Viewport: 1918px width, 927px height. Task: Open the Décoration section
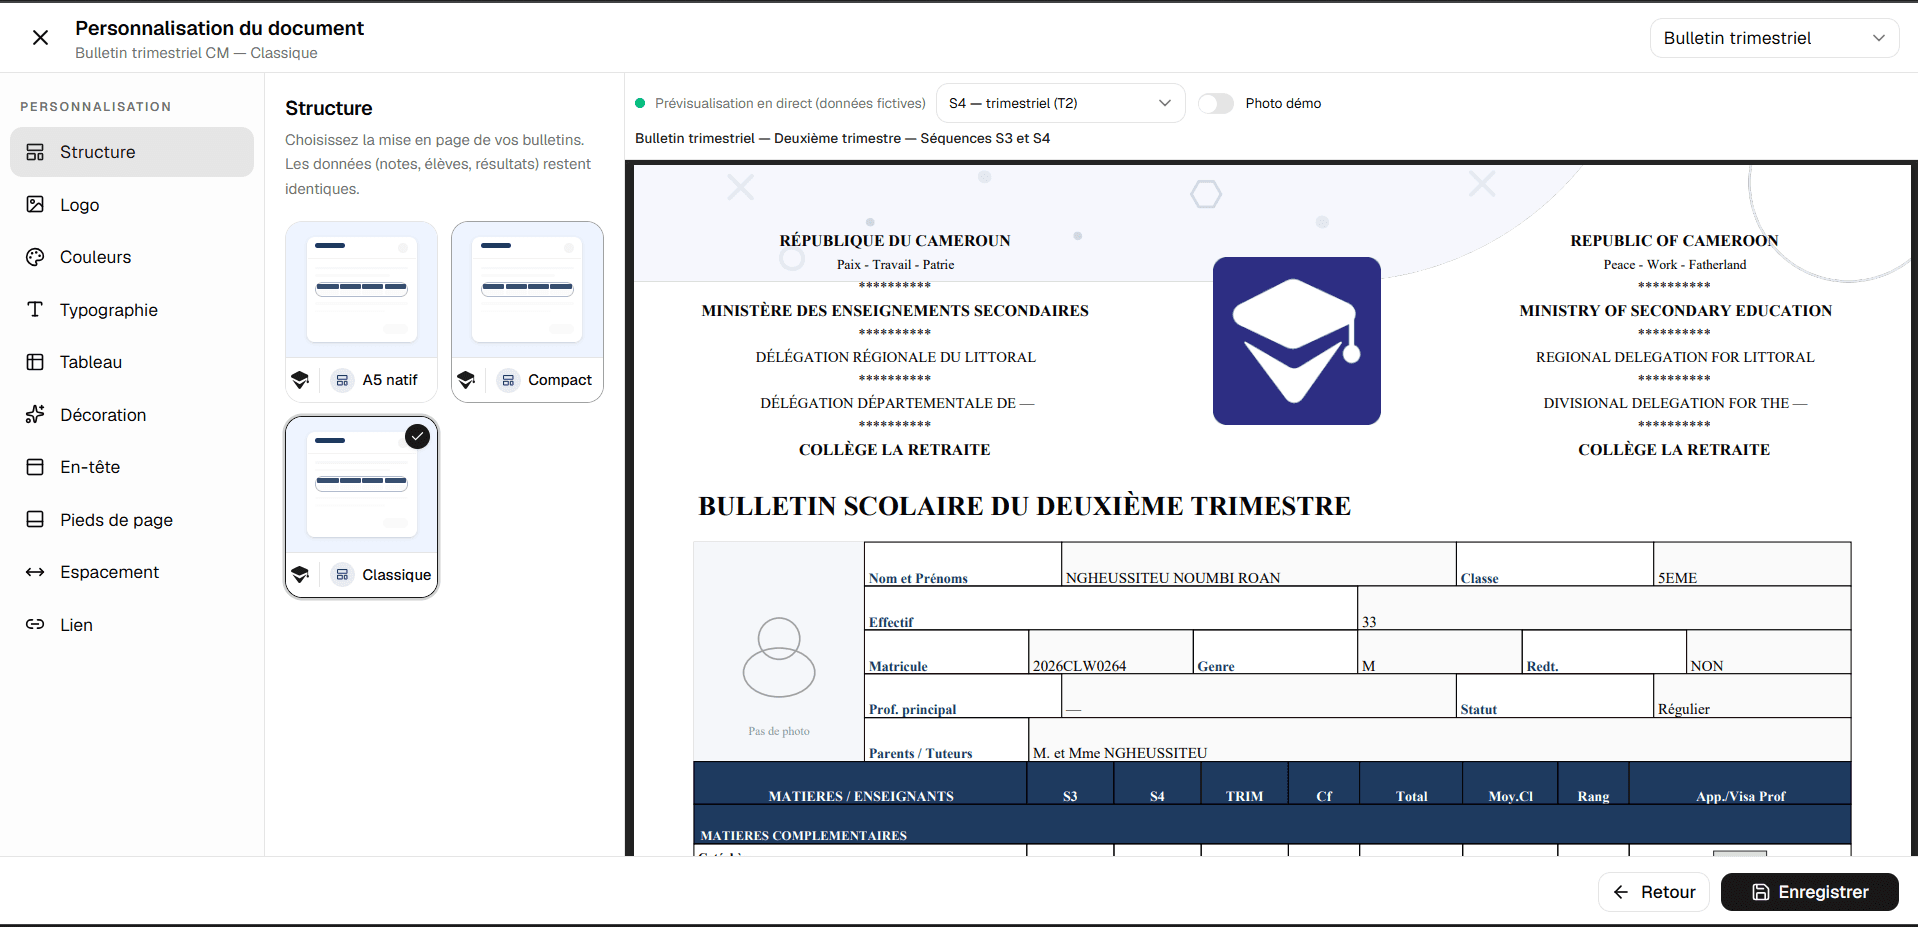[132, 414]
